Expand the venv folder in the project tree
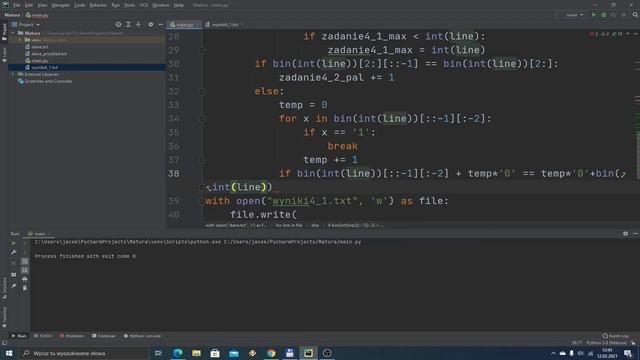The height and width of the screenshot is (360, 640). (x=20, y=40)
